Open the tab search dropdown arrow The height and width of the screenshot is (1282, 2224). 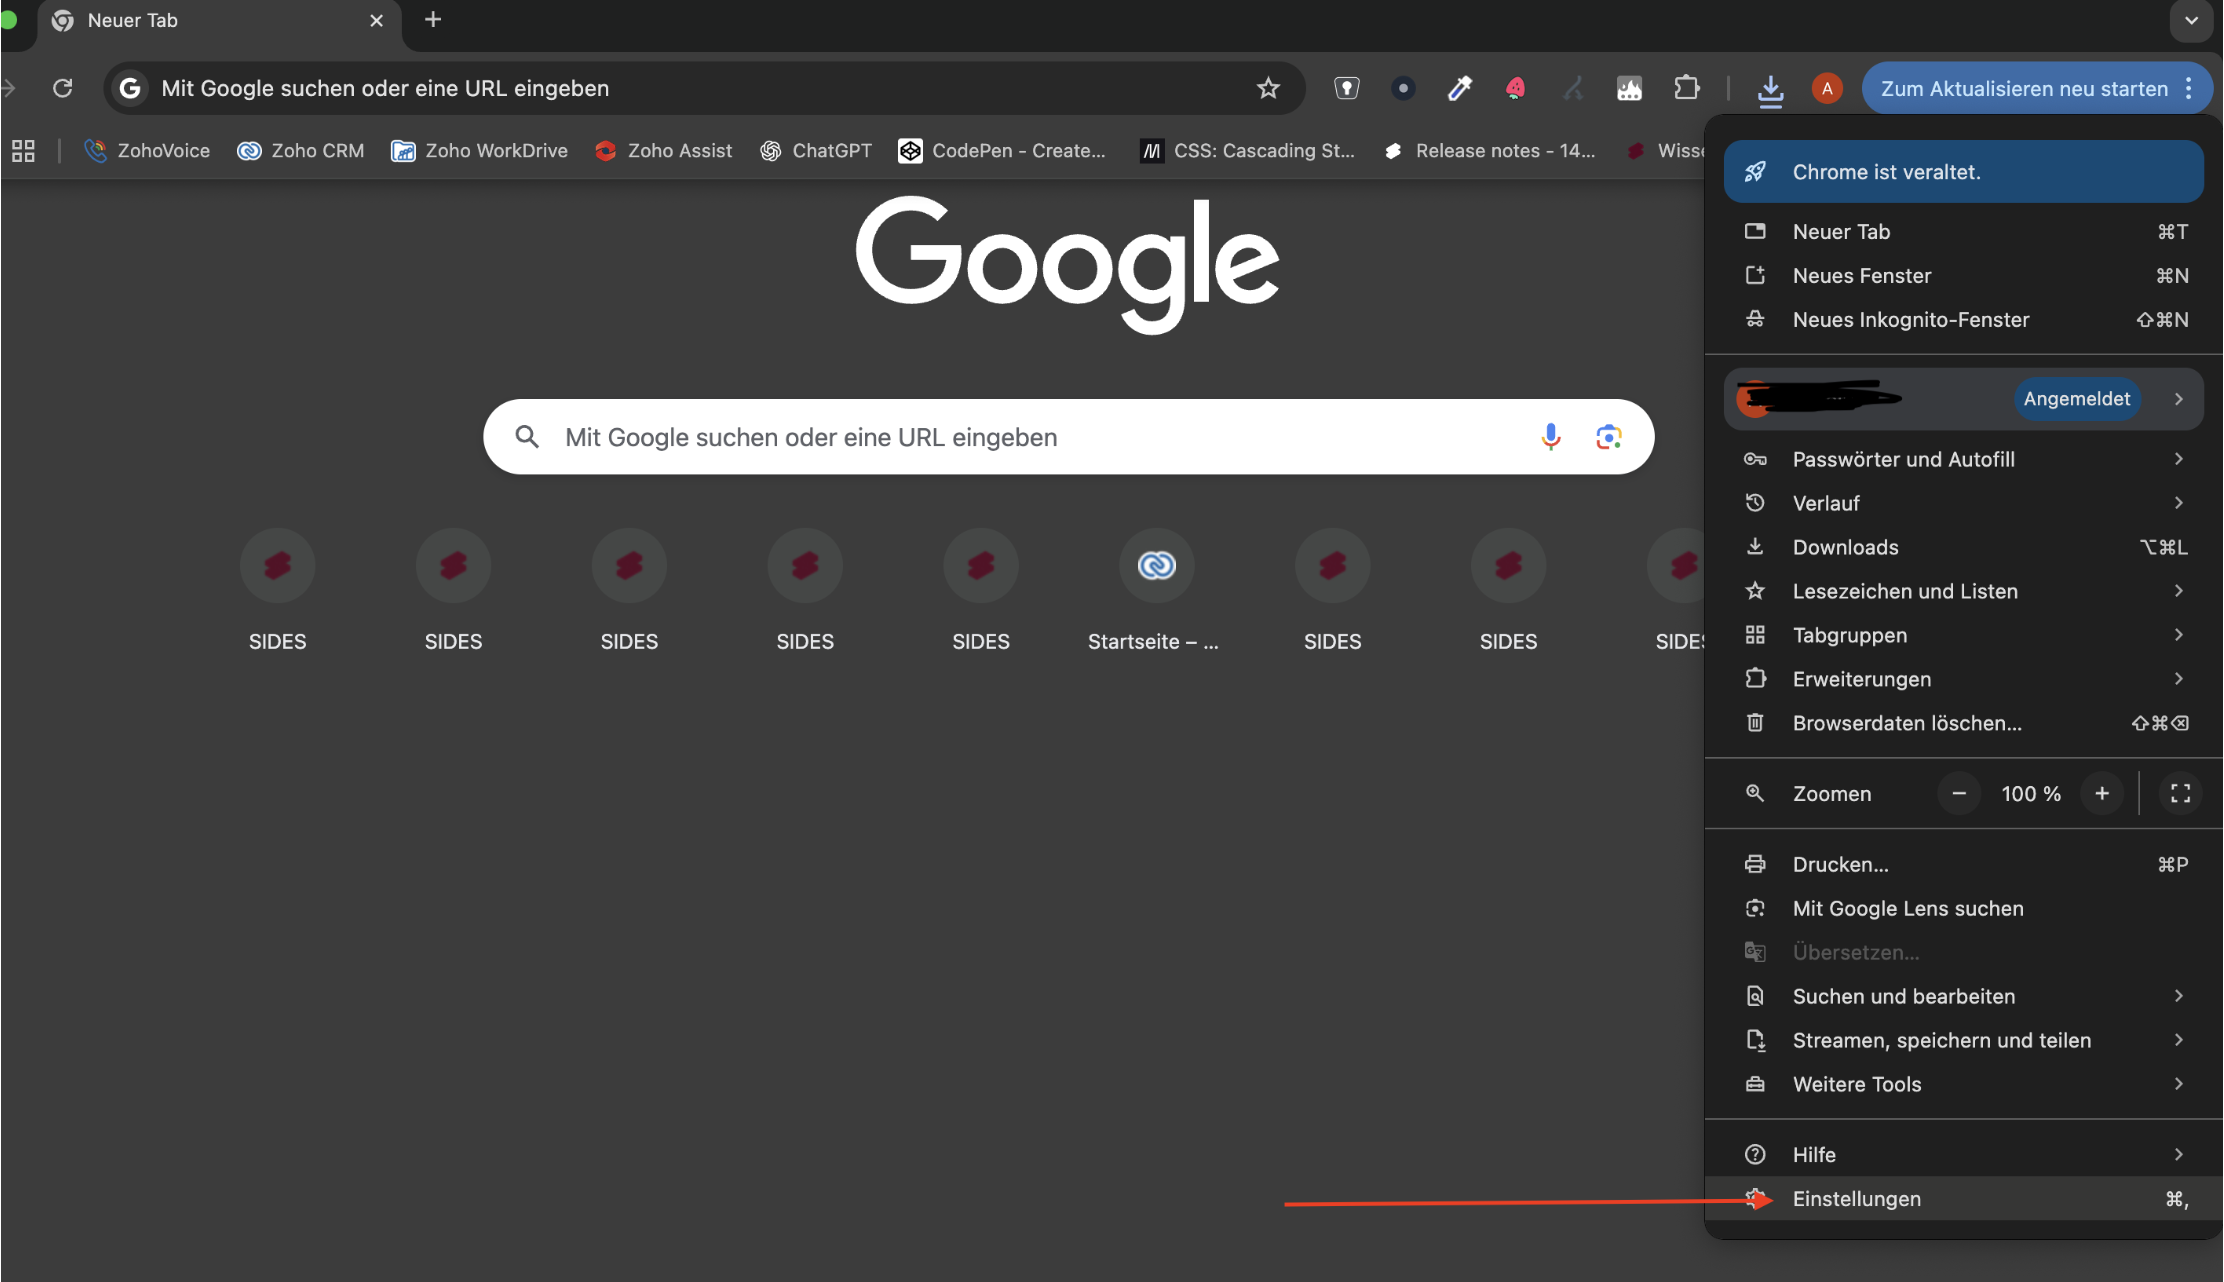point(2191,20)
